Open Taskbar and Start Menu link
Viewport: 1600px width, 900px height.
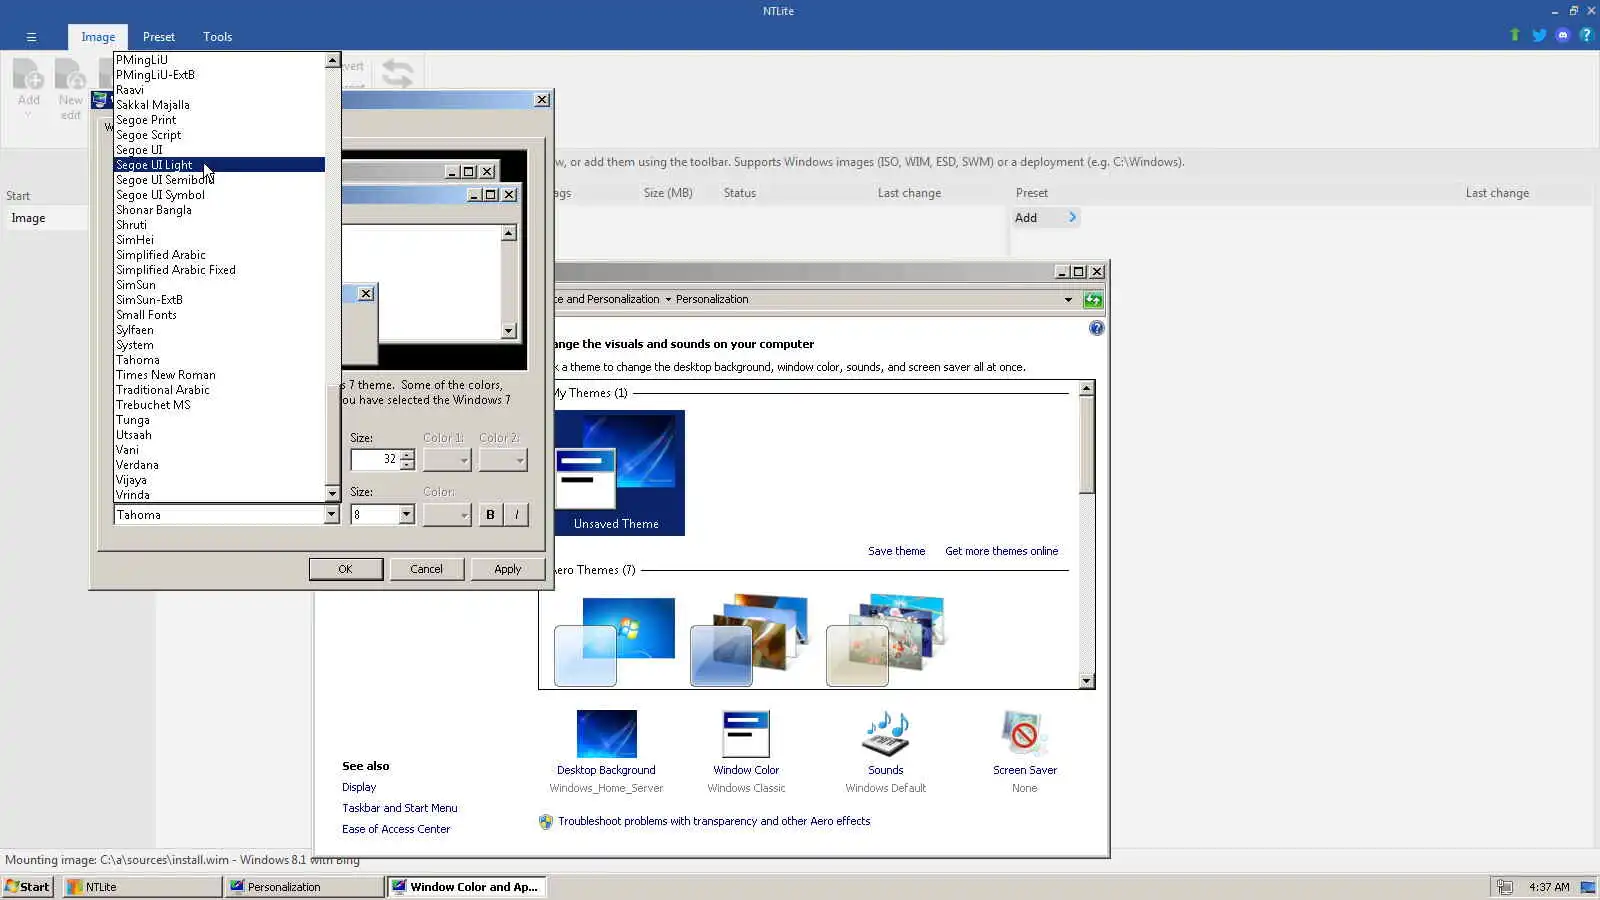[x=399, y=808]
